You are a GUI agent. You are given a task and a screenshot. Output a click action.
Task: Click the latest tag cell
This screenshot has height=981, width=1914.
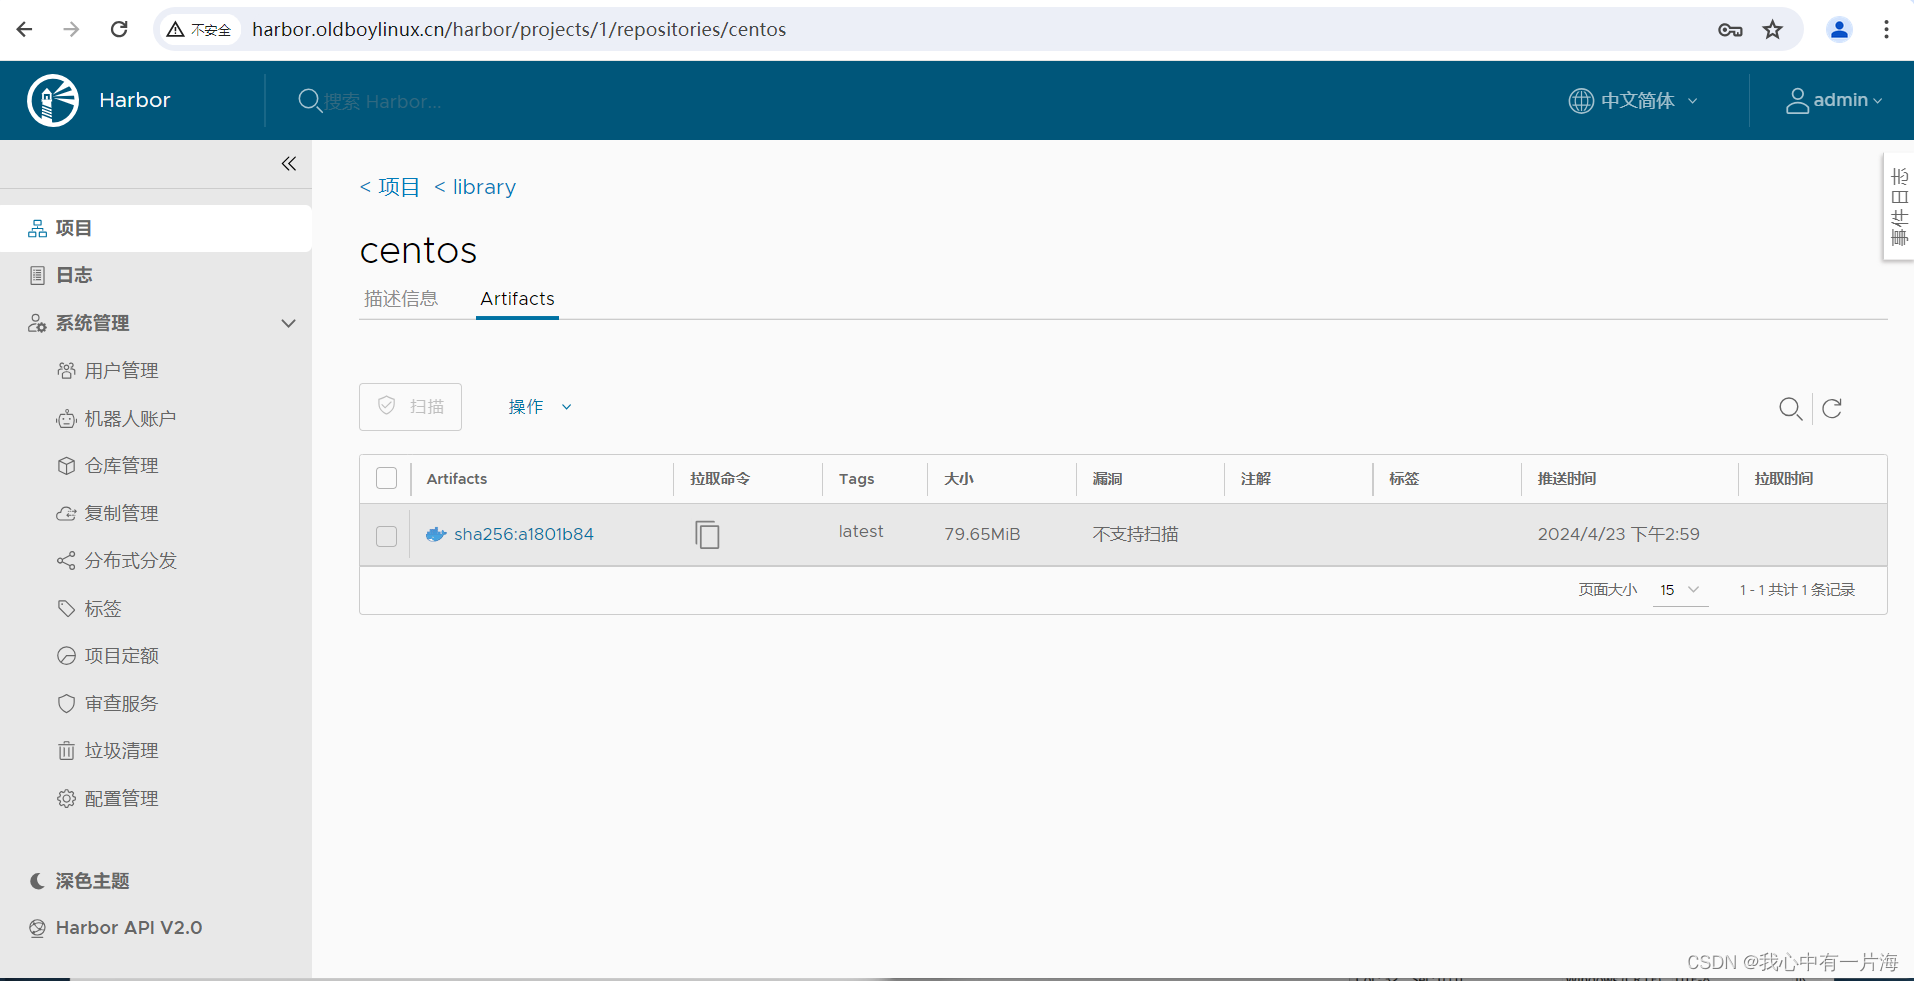(x=861, y=532)
